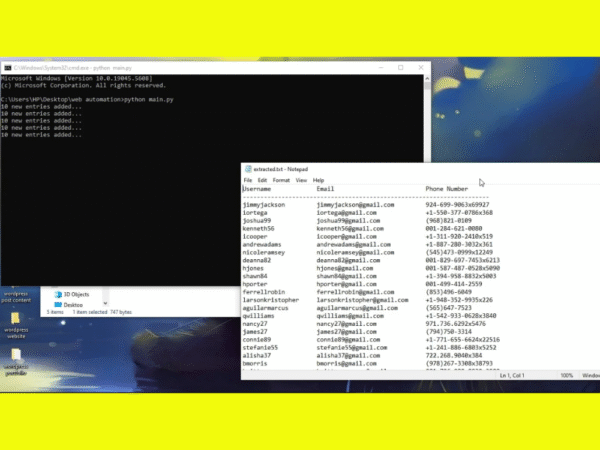Click the cmd.exe icon in command prompt title bar
Image resolution: width=600 pixels, height=450 pixels.
[8, 68]
